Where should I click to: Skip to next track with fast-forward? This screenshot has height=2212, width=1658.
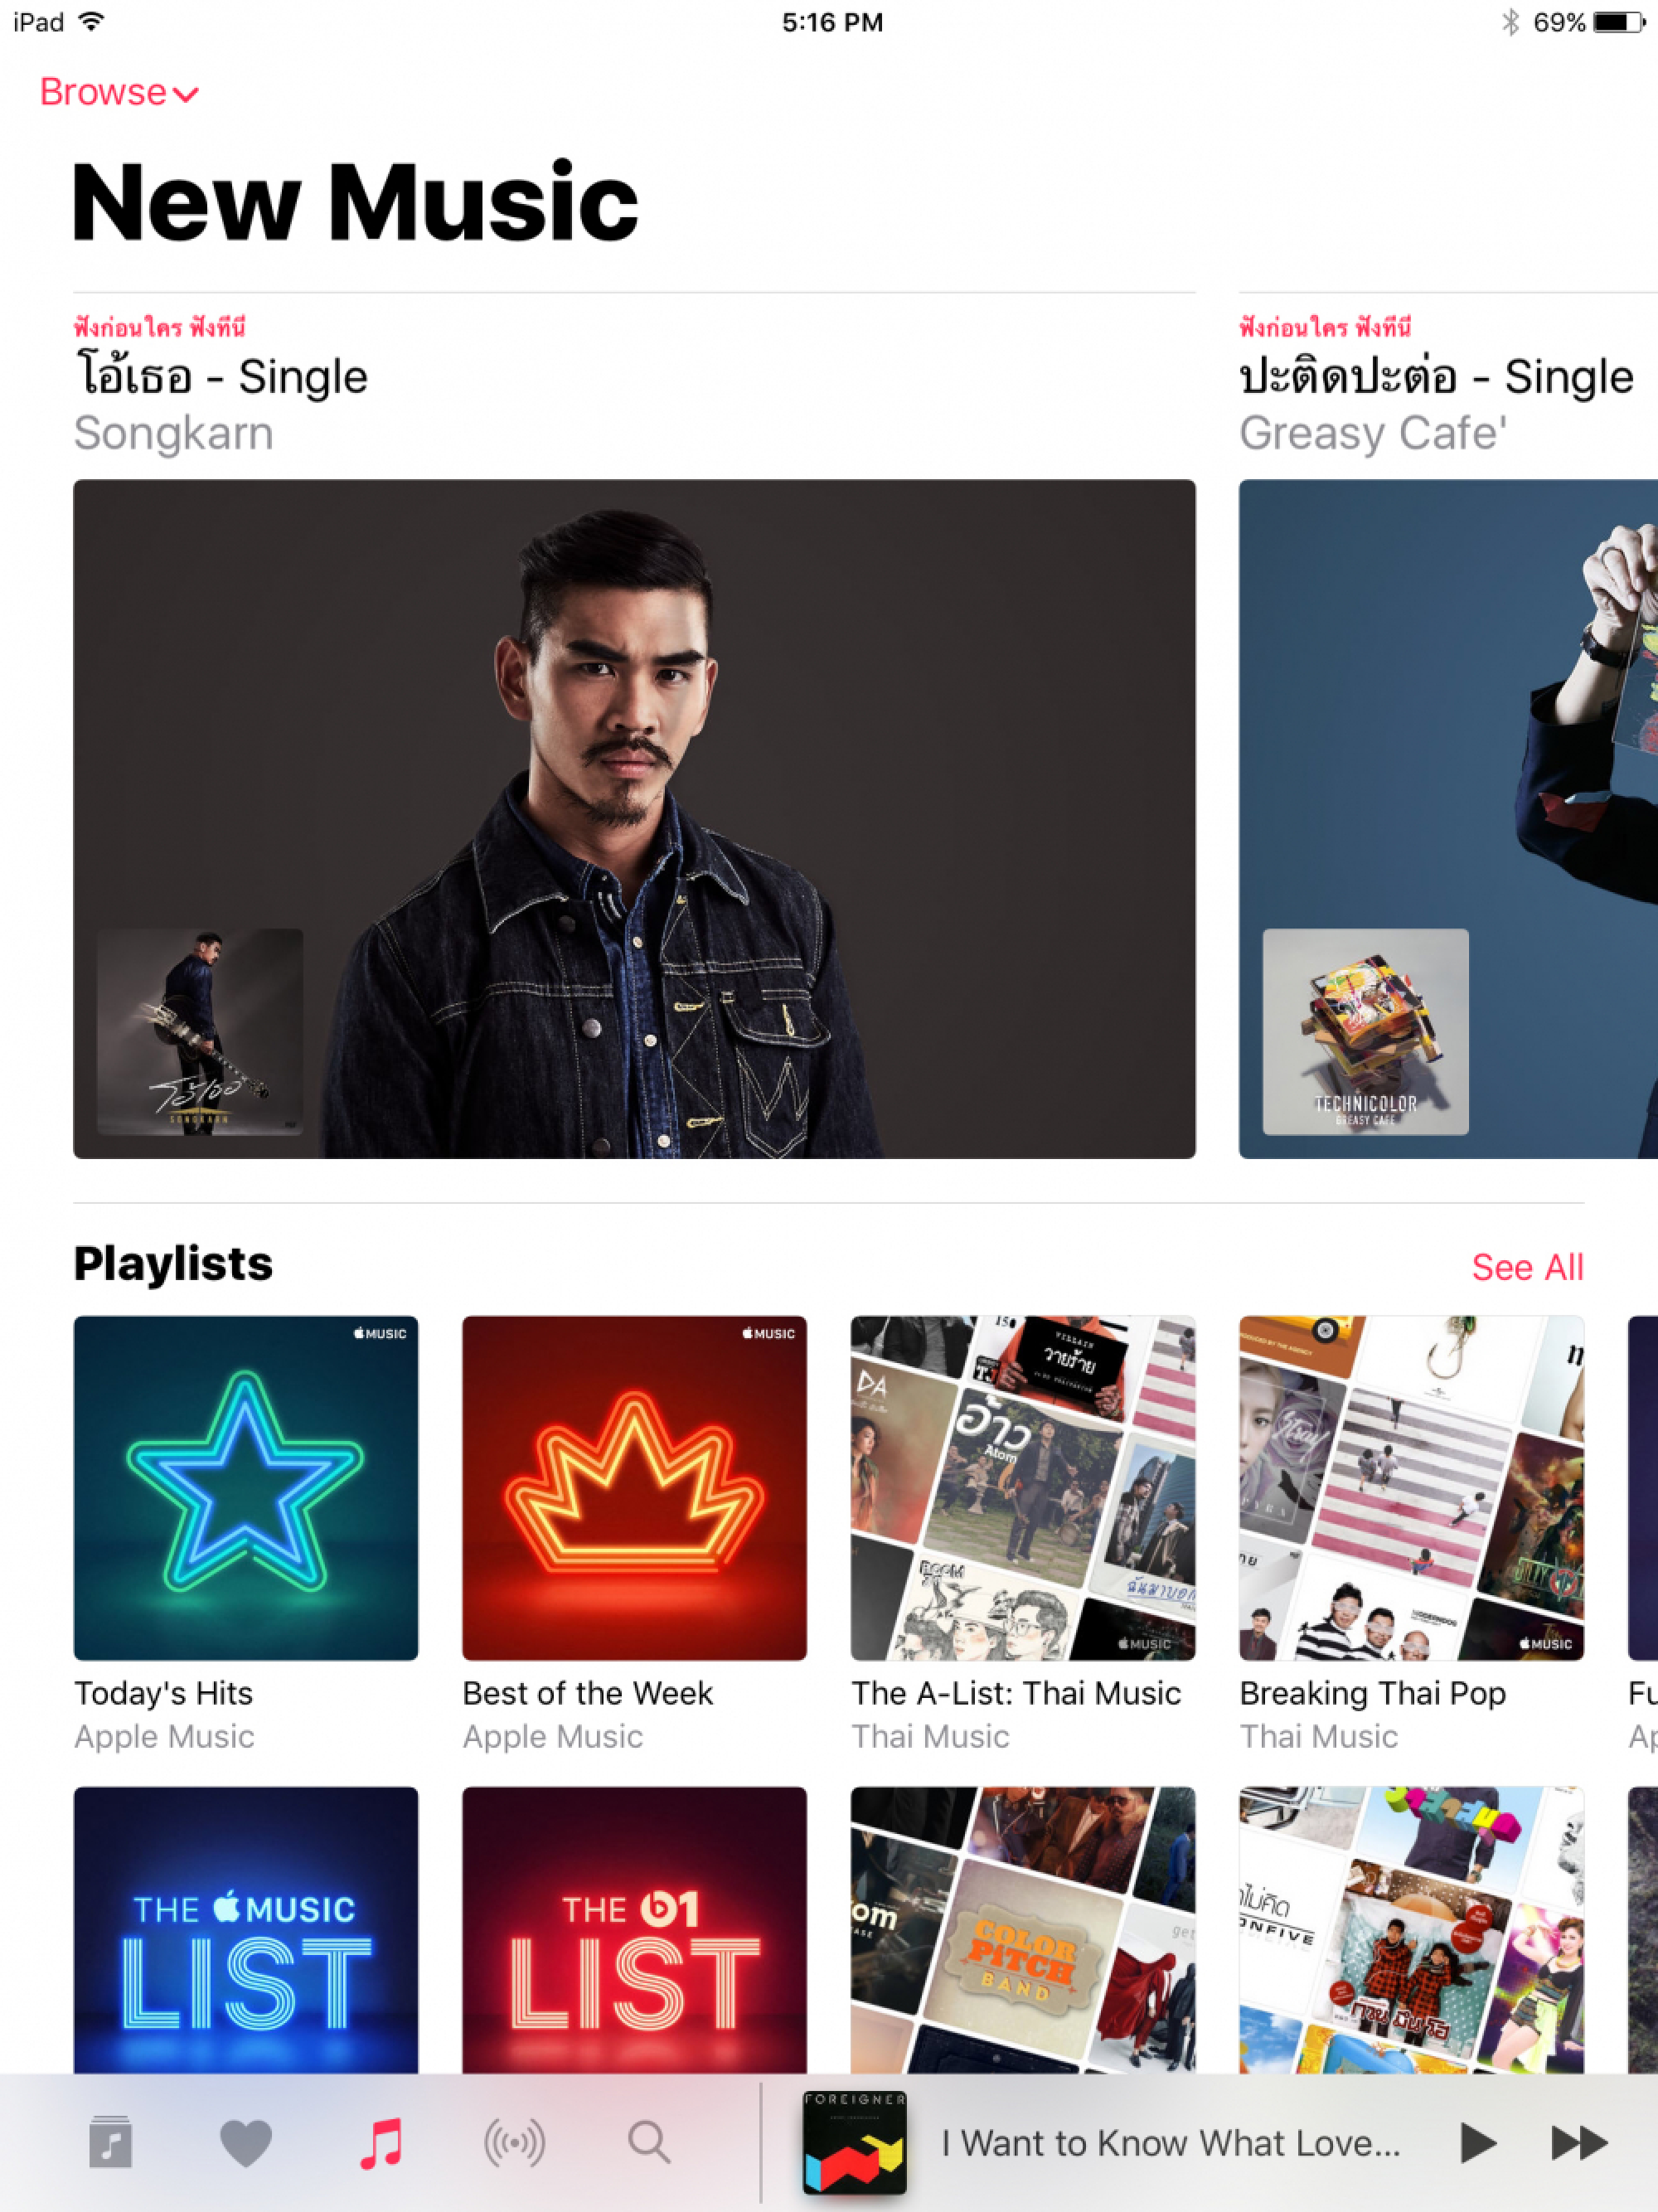(1579, 2143)
